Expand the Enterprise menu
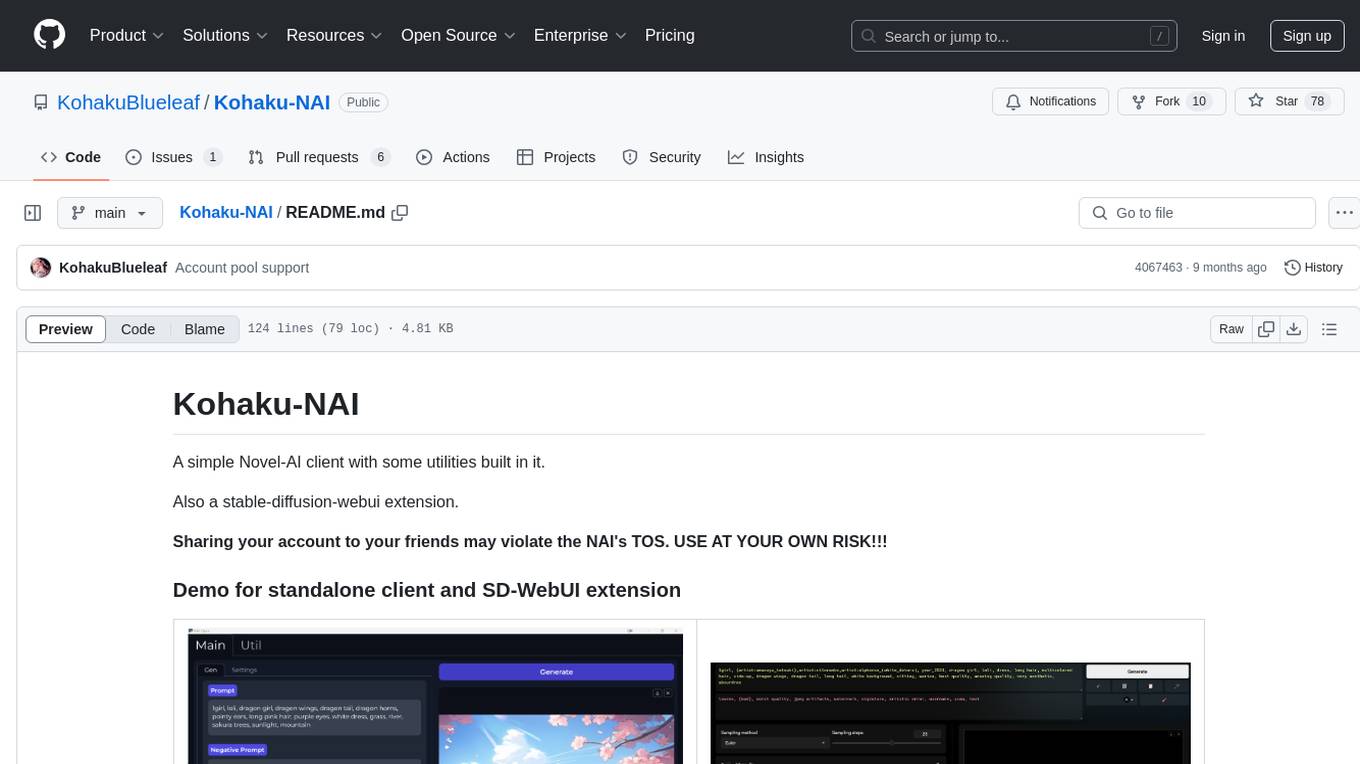The width and height of the screenshot is (1360, 764). (x=580, y=35)
